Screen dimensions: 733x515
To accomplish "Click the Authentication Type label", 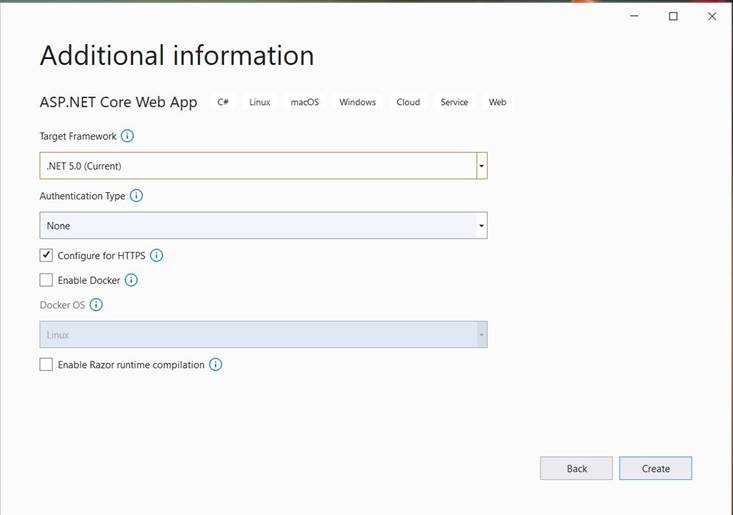I will click(82, 196).
